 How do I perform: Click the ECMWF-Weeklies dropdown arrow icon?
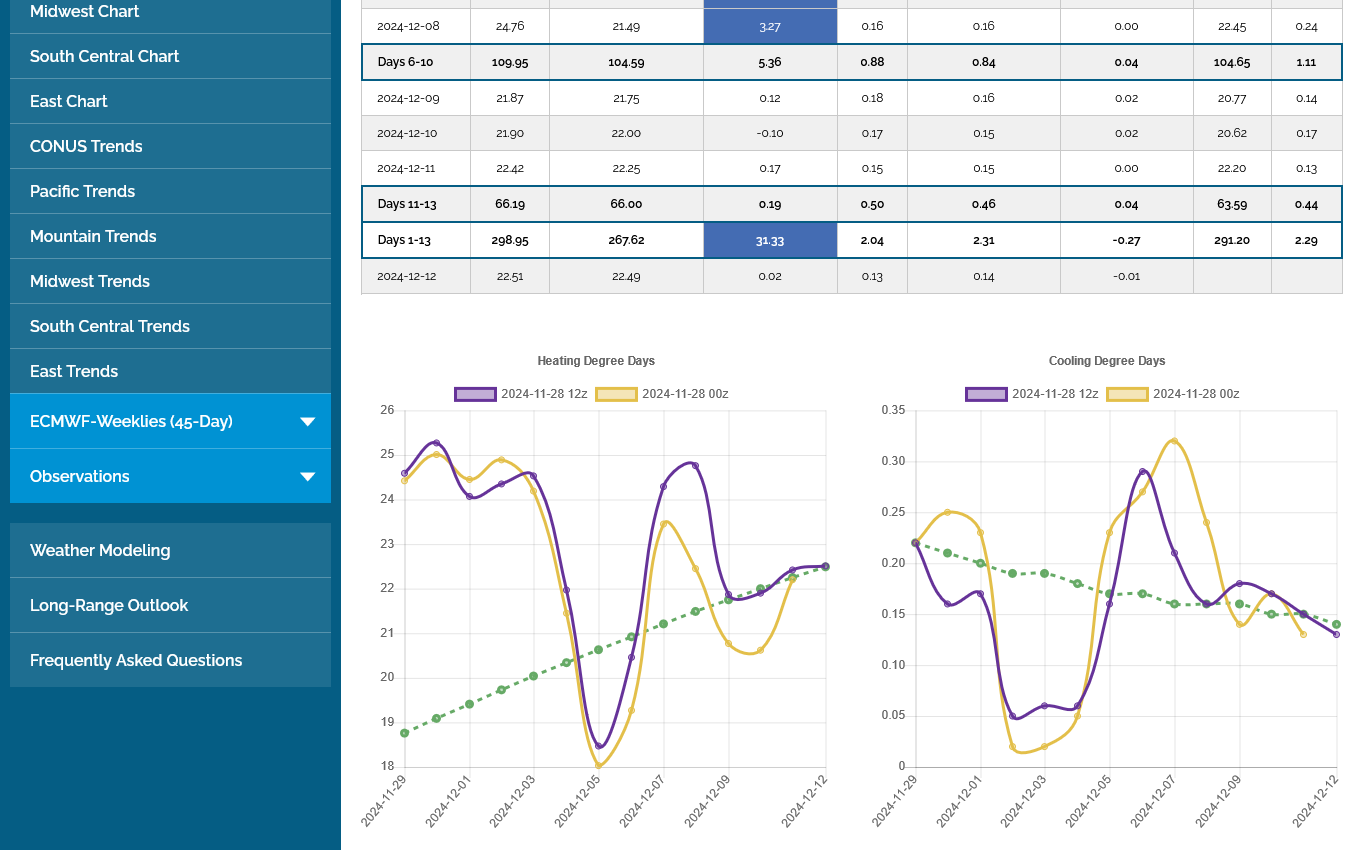click(x=308, y=422)
